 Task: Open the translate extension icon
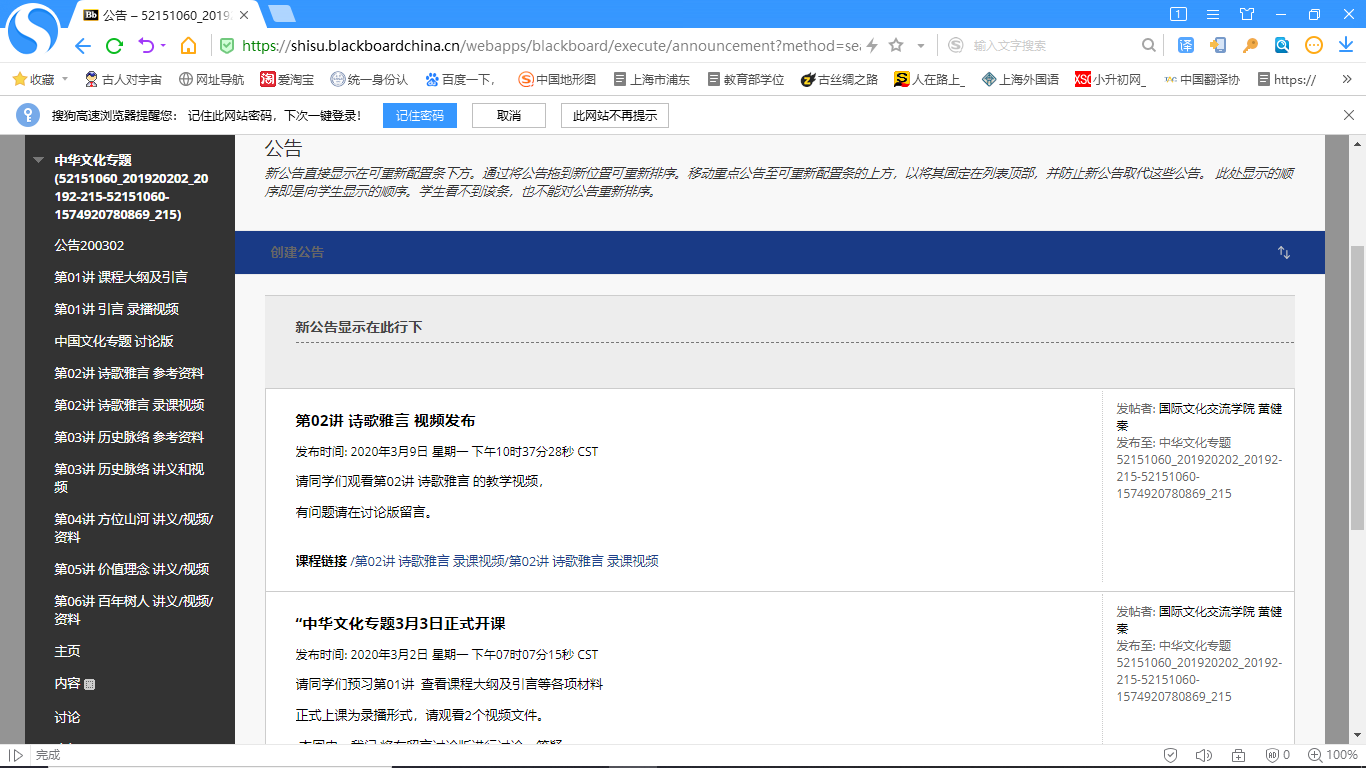[x=1185, y=45]
